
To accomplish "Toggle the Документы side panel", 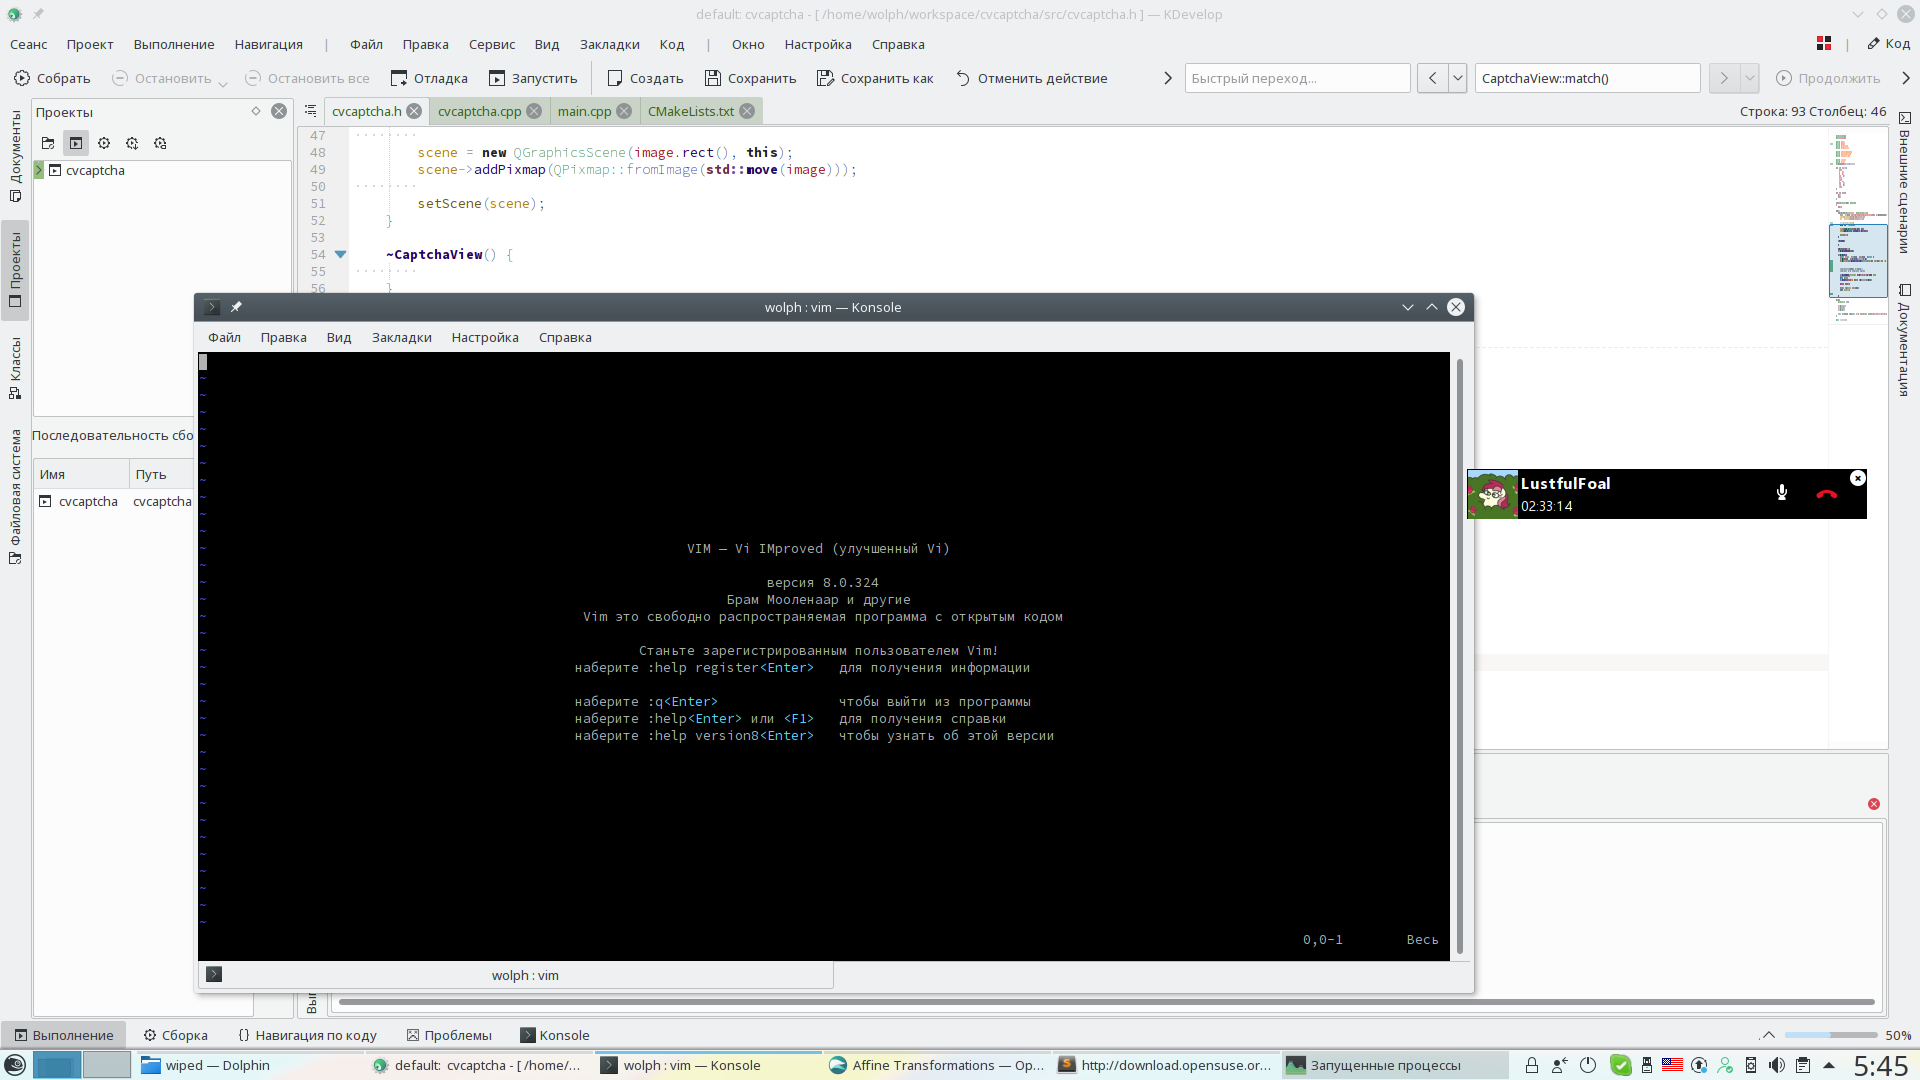I will [x=15, y=155].
